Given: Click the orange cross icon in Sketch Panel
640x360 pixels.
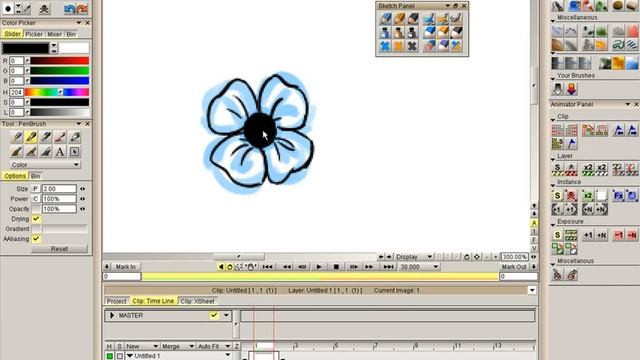Looking at the screenshot, I should coord(399,46).
